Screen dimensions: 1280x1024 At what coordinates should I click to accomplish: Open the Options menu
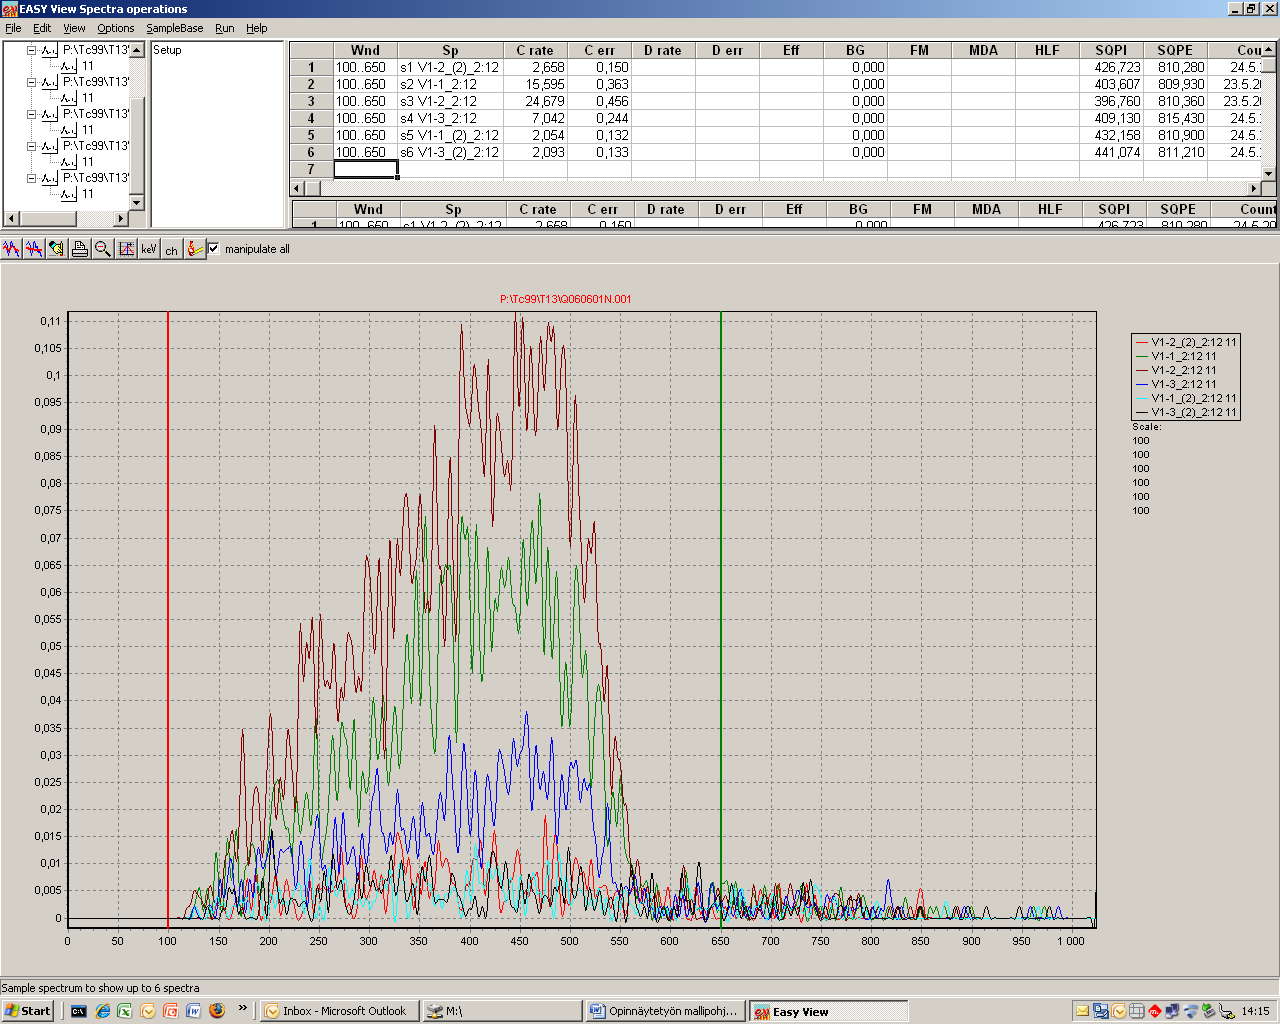[x=116, y=28]
